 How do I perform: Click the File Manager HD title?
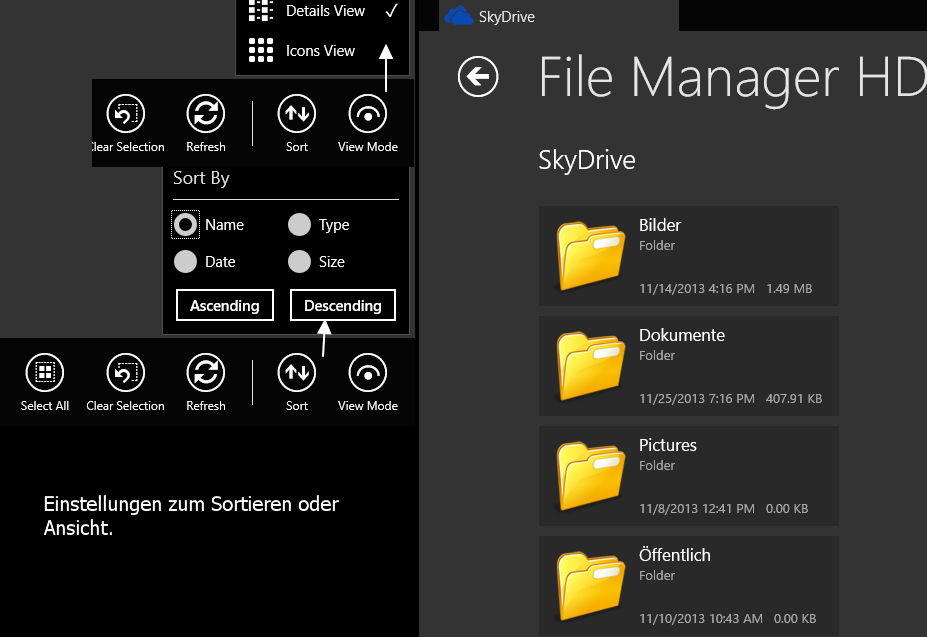[x=732, y=78]
